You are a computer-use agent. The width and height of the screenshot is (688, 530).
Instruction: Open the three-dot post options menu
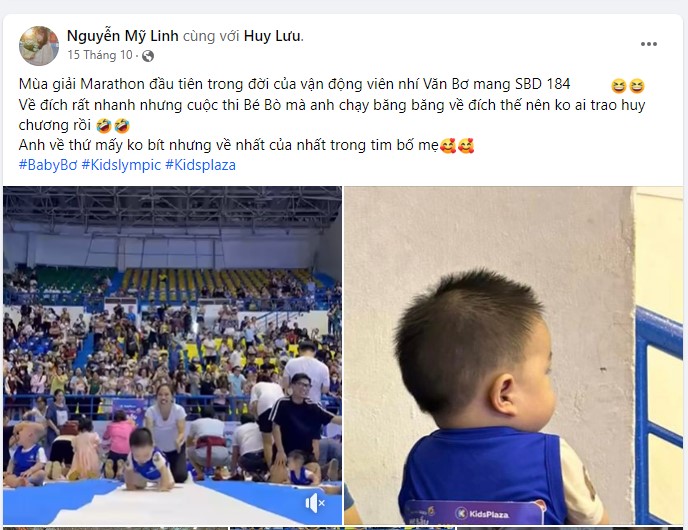[x=649, y=44]
